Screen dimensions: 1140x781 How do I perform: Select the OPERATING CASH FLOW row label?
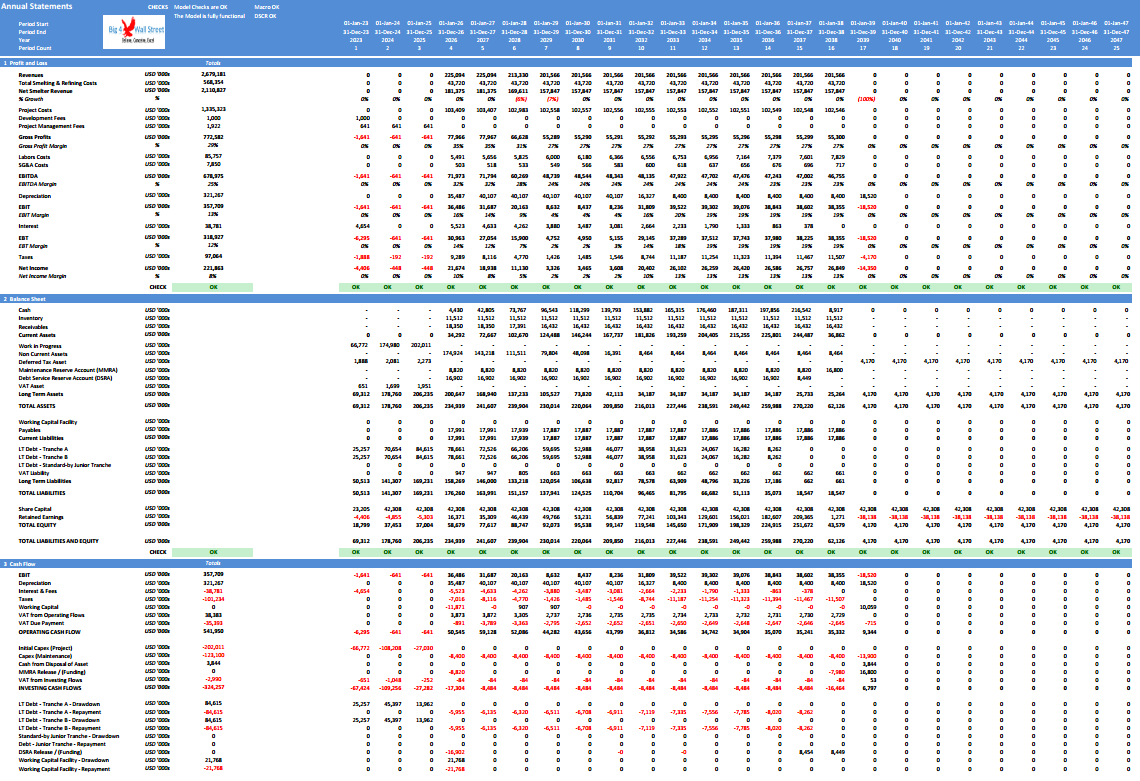pos(49,632)
